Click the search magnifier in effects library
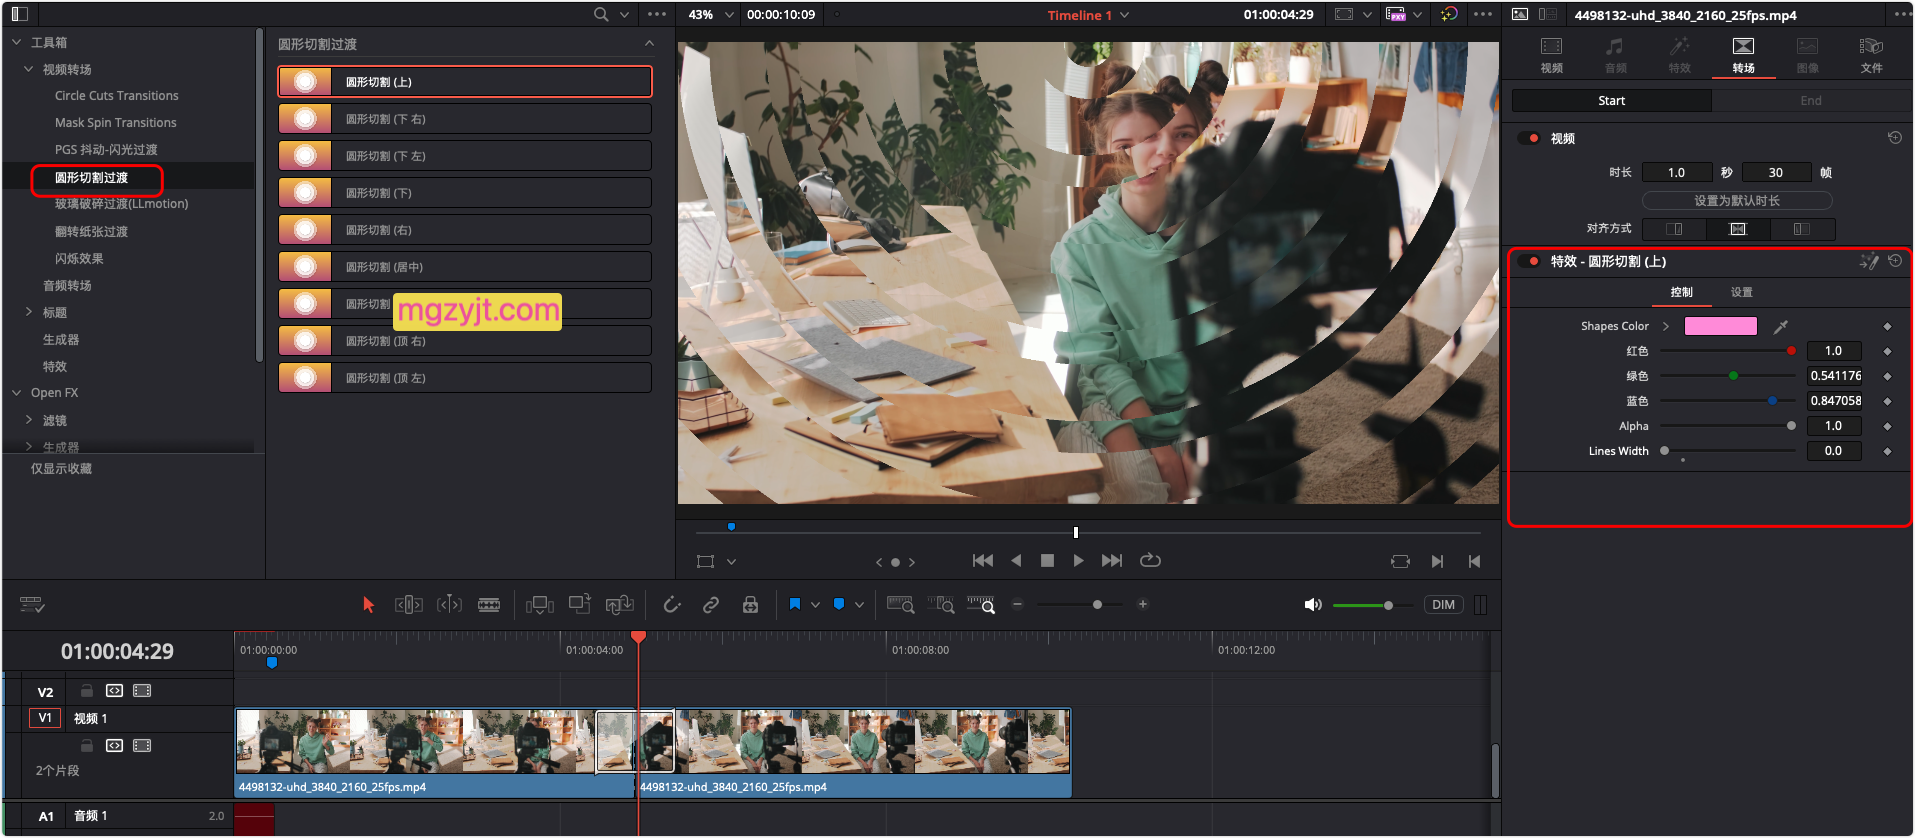 click(601, 14)
